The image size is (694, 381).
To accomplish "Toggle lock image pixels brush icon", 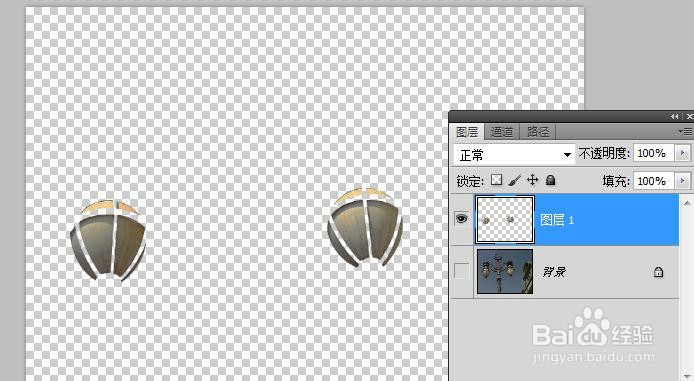I will tap(514, 180).
